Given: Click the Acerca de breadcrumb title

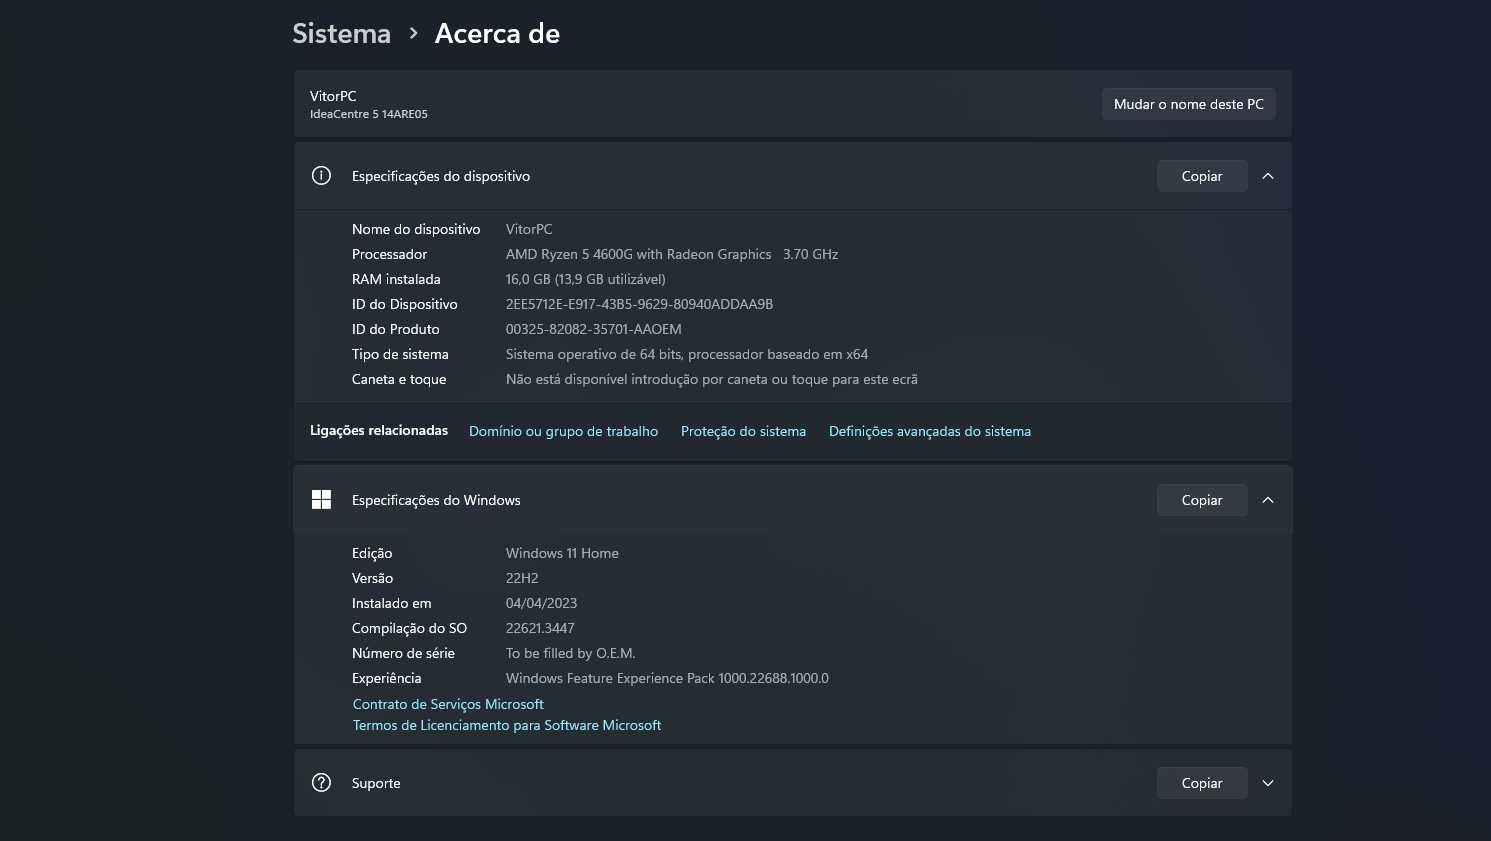Looking at the screenshot, I should point(497,33).
